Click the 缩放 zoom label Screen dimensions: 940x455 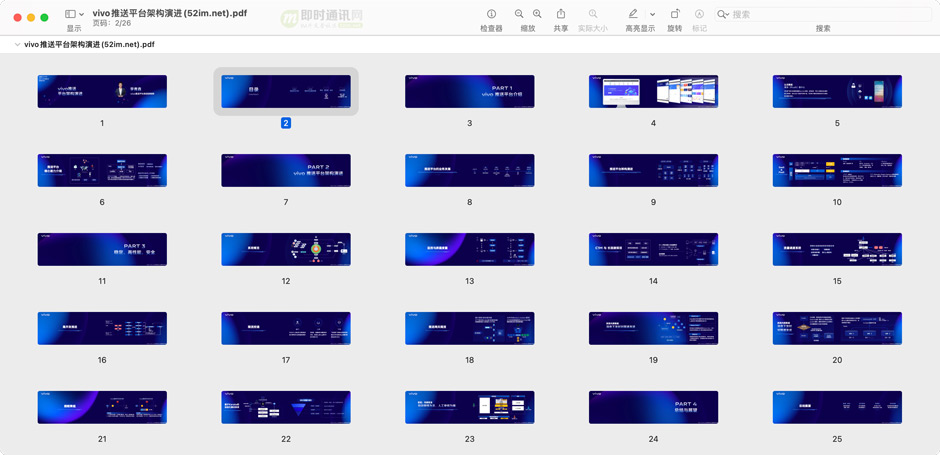[x=528, y=28]
